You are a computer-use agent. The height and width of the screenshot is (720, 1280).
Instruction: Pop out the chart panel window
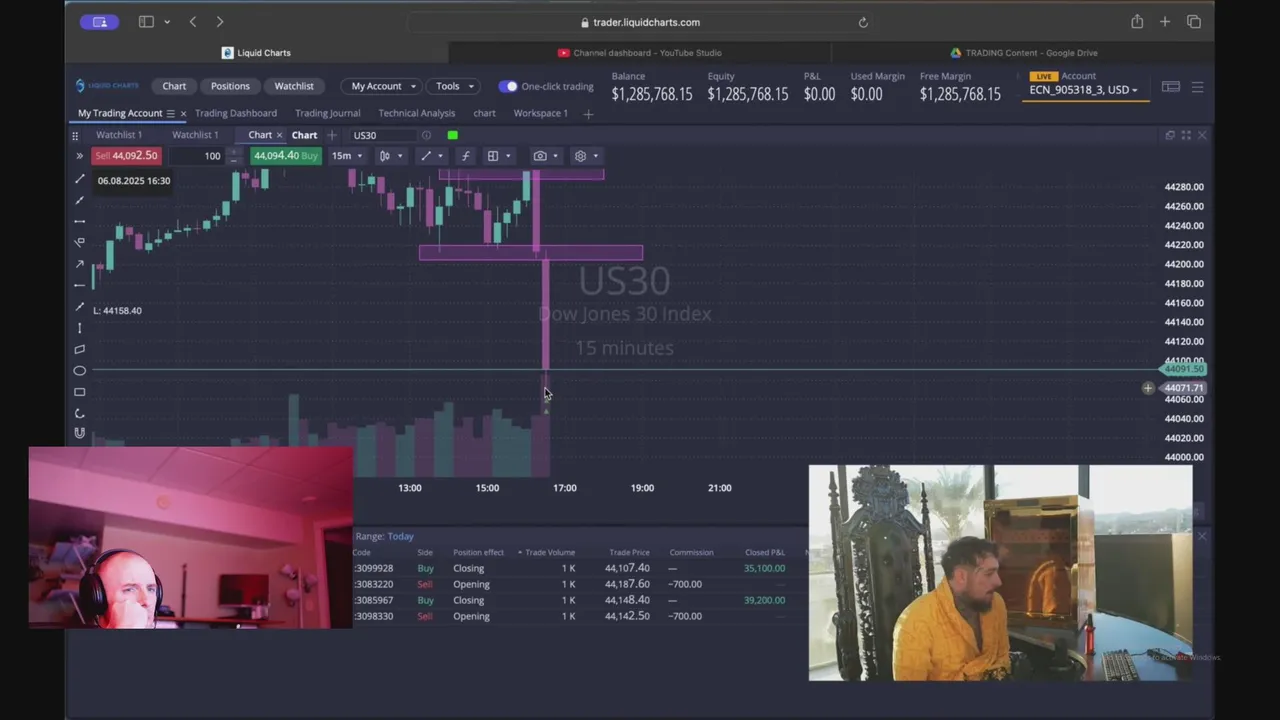(1170, 135)
